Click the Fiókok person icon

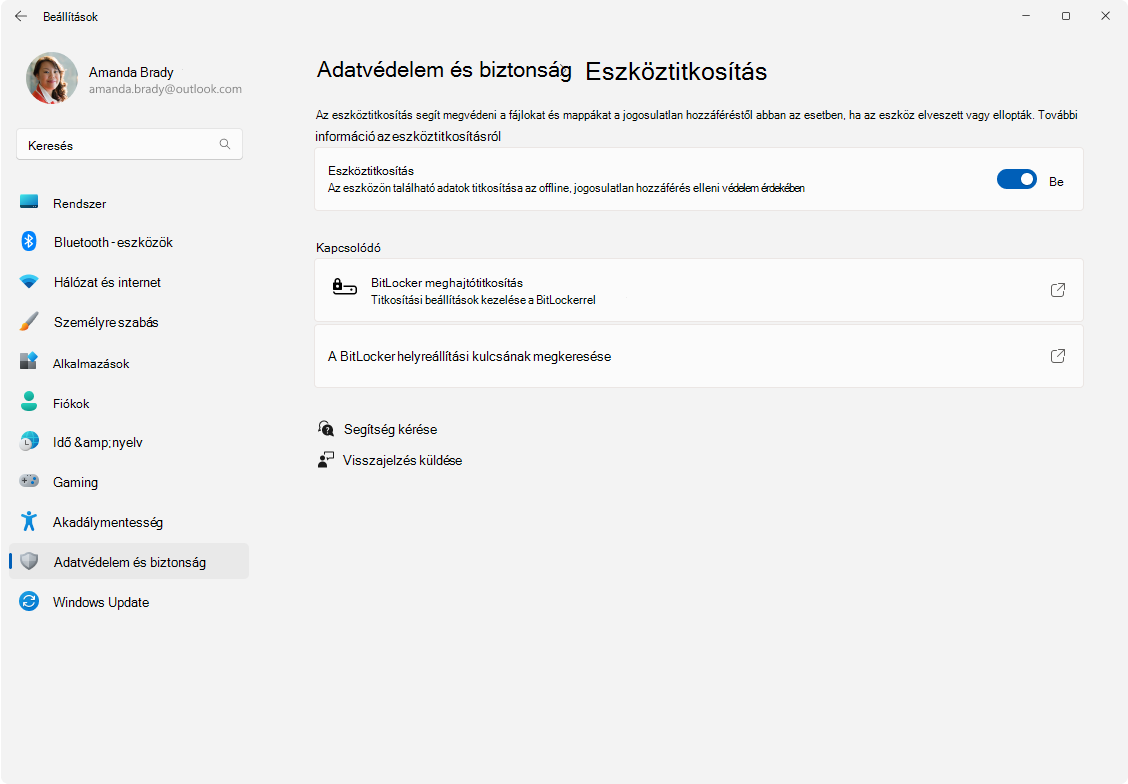coord(29,401)
